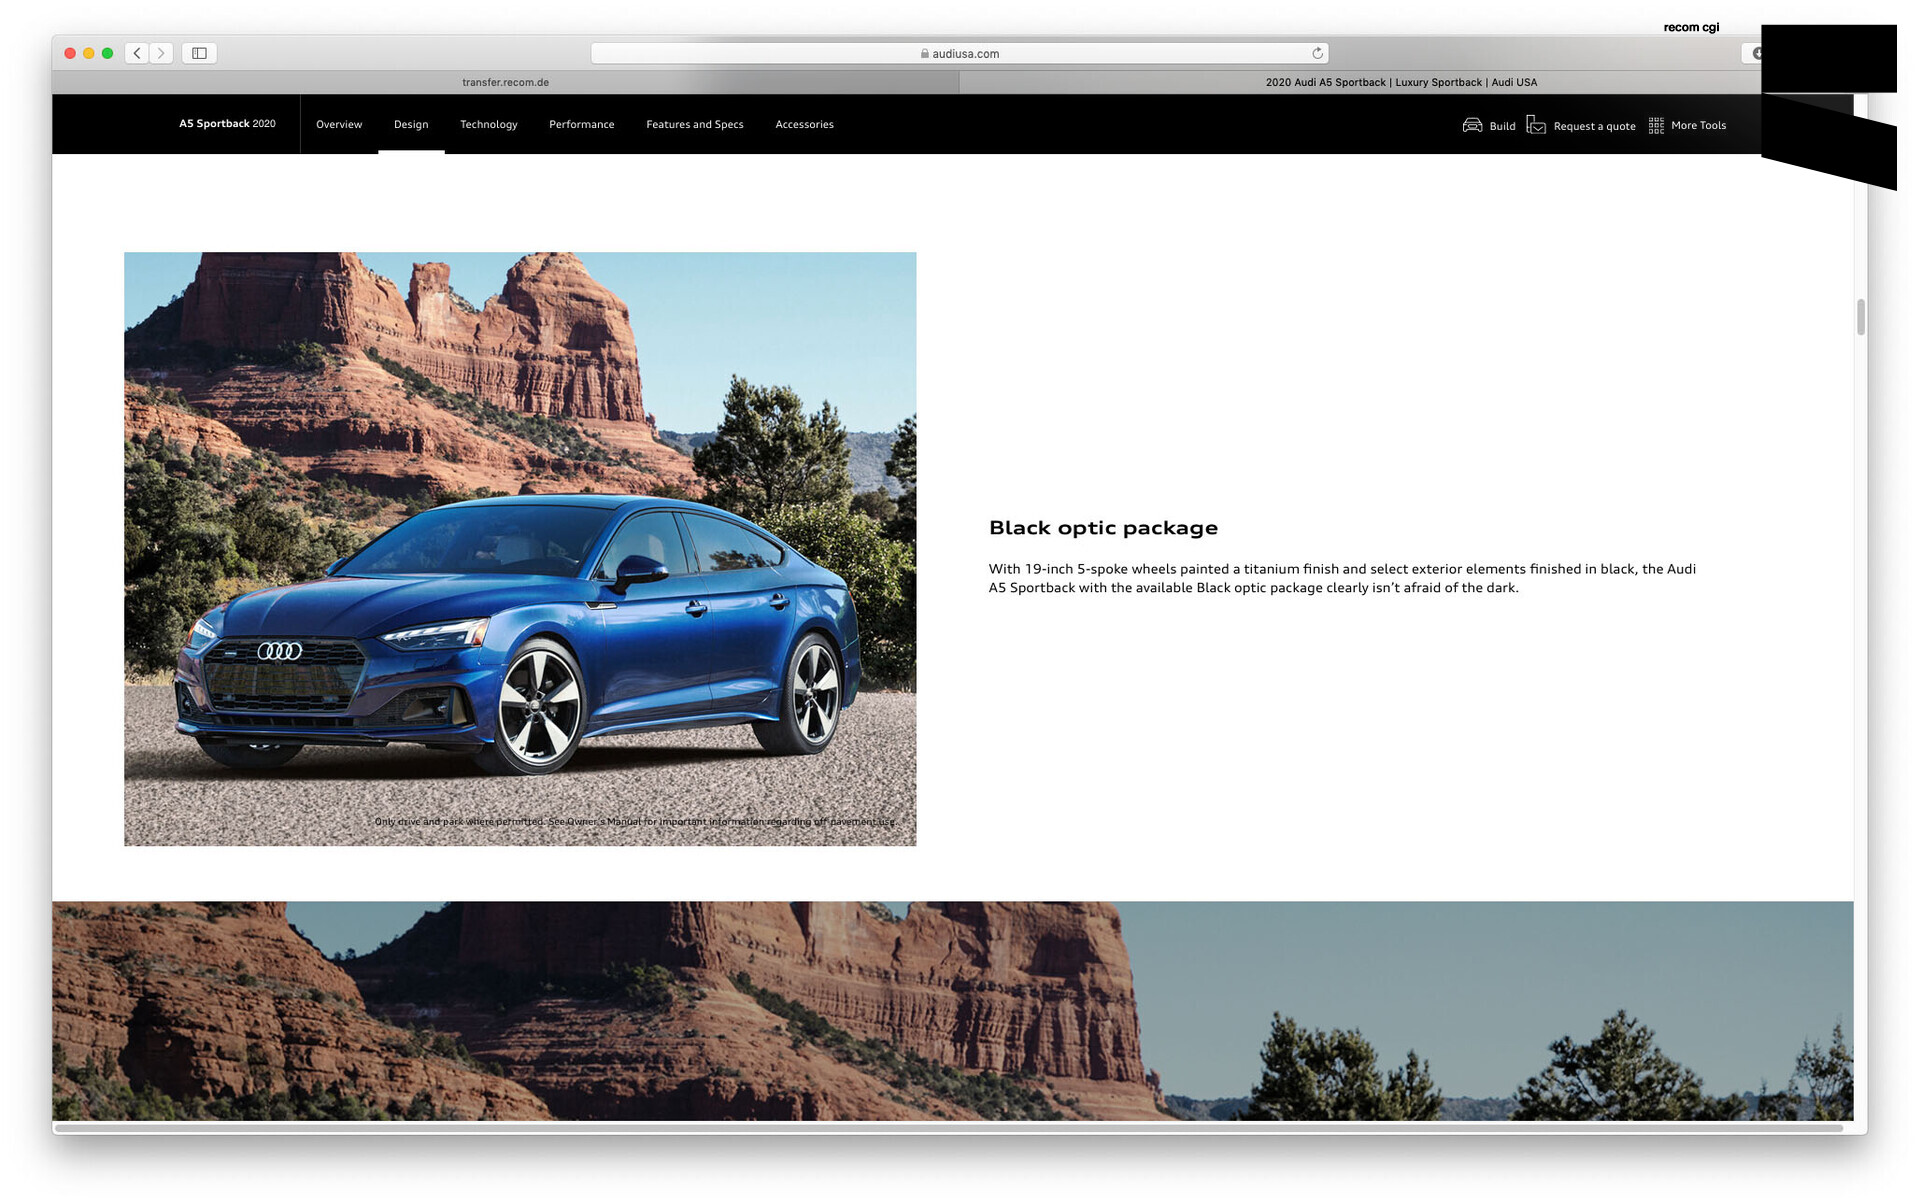Click the vertical page scrollbar thumb
This screenshot has width=1920, height=1204.
pyautogui.click(x=1860, y=317)
